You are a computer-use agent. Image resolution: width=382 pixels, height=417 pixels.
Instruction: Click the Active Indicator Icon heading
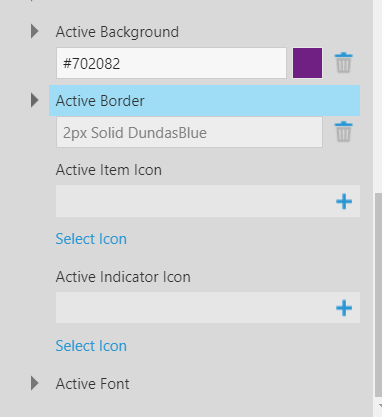pos(123,277)
